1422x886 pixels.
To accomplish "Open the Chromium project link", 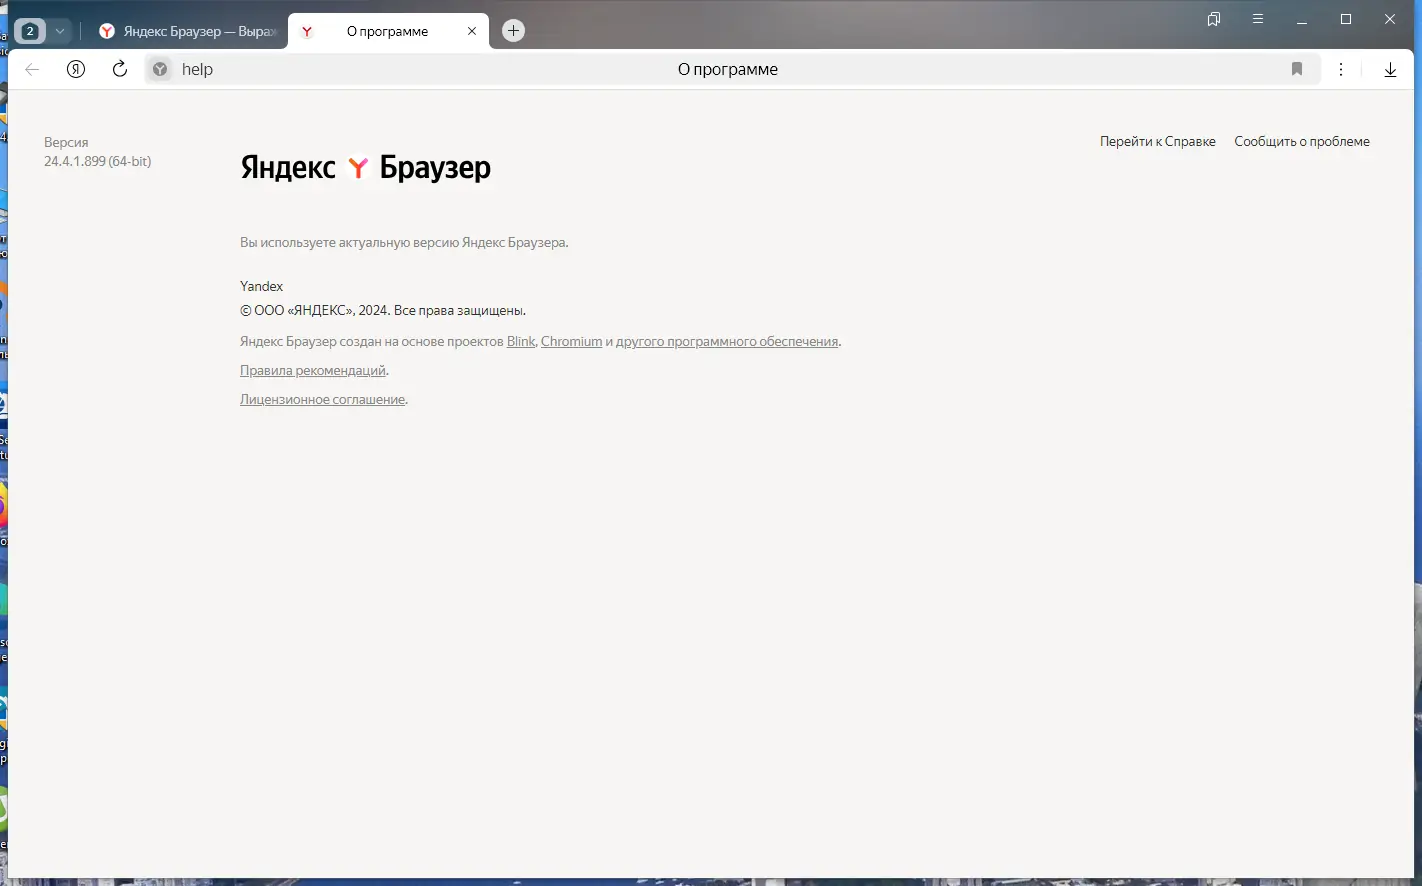I will [x=571, y=341].
